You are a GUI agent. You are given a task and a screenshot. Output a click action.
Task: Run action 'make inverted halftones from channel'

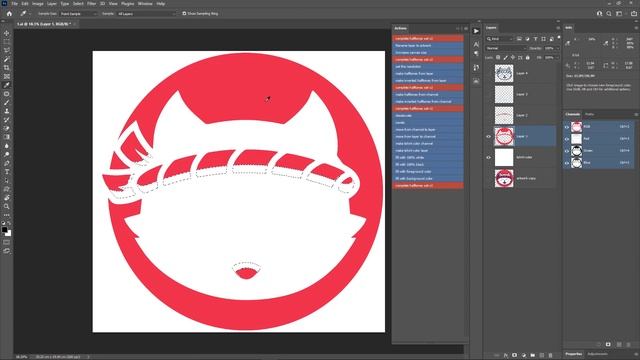point(428,101)
